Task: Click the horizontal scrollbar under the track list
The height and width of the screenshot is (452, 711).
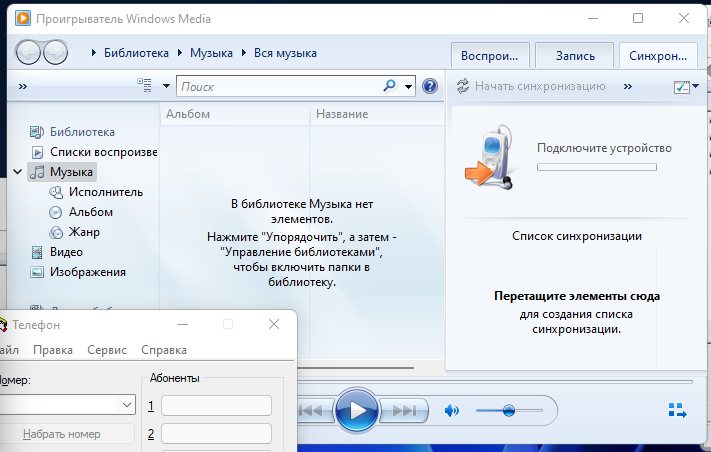Action: pyautogui.click(x=356, y=368)
